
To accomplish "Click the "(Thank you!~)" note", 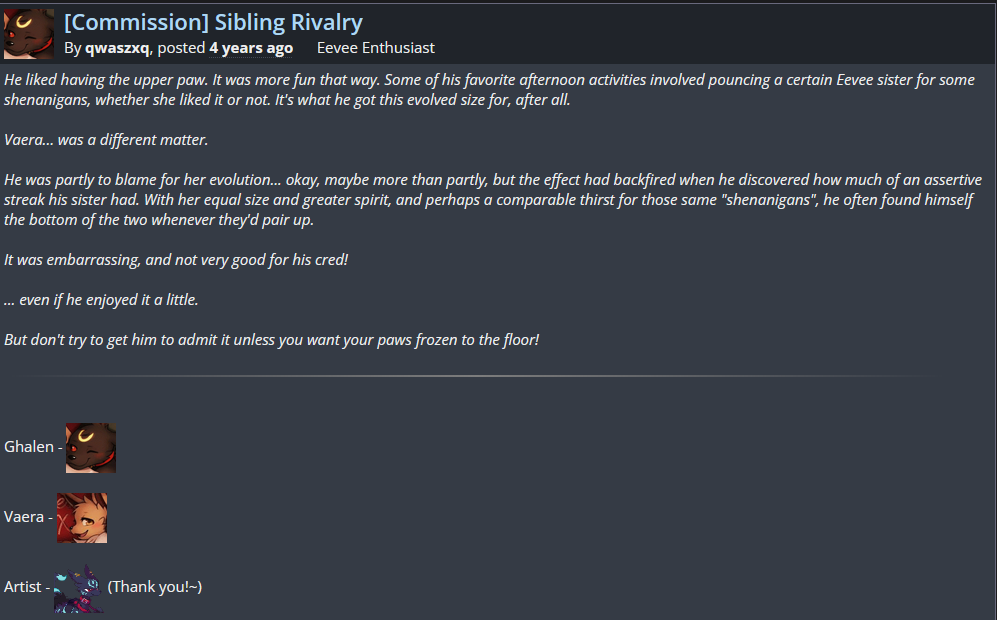I will pyautogui.click(x=155, y=587).
